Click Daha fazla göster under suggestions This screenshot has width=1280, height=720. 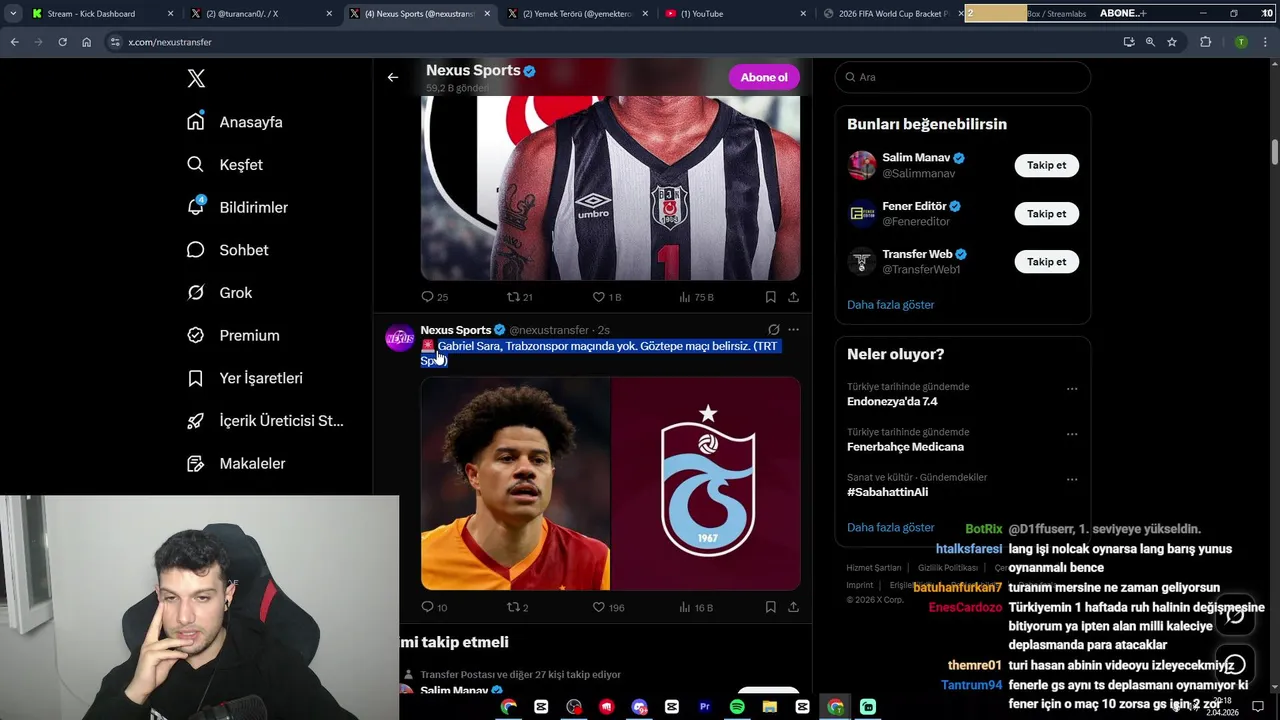891,305
